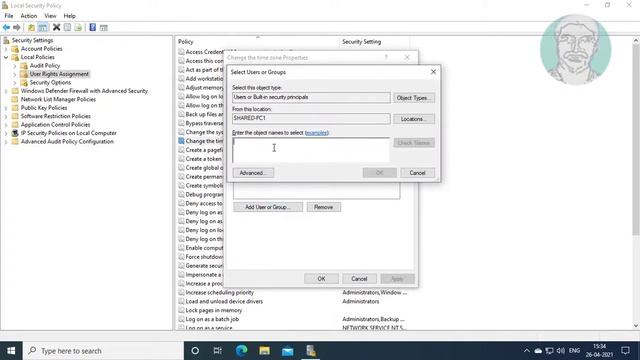Click Object Types button
640x360 pixels.
[413, 98]
